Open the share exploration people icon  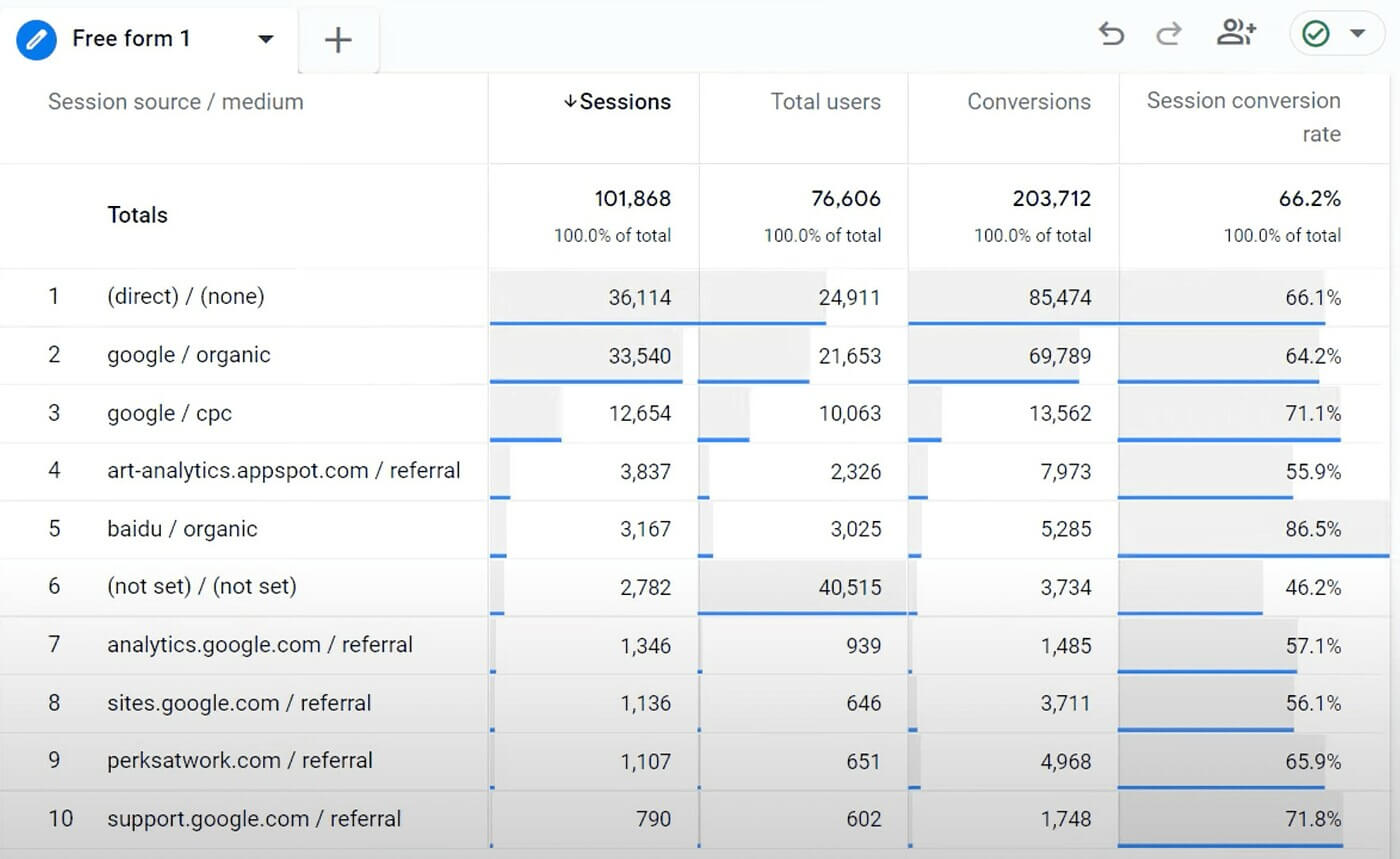(1236, 34)
